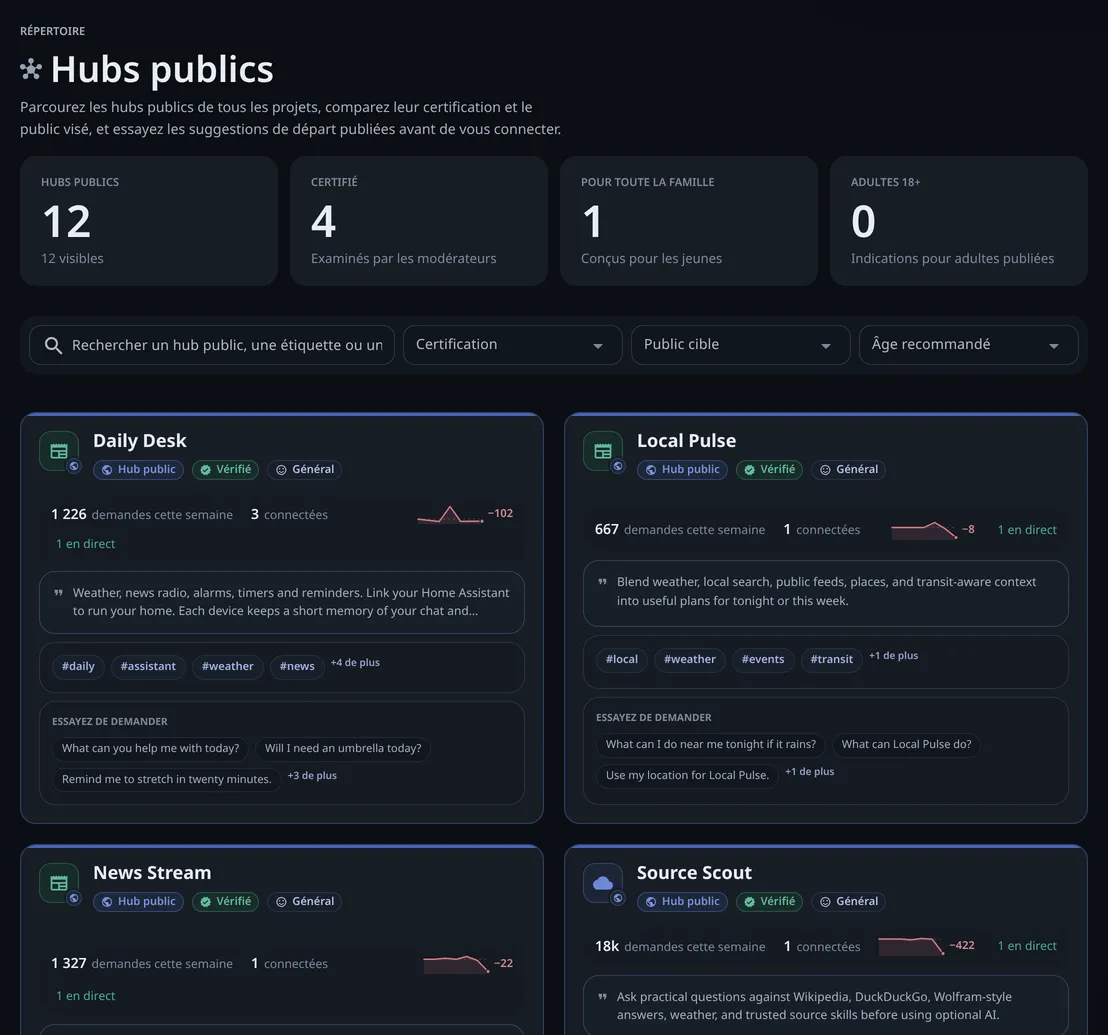Click "1 en direct" on News Stream
The image size is (1108, 1035).
tap(86, 996)
